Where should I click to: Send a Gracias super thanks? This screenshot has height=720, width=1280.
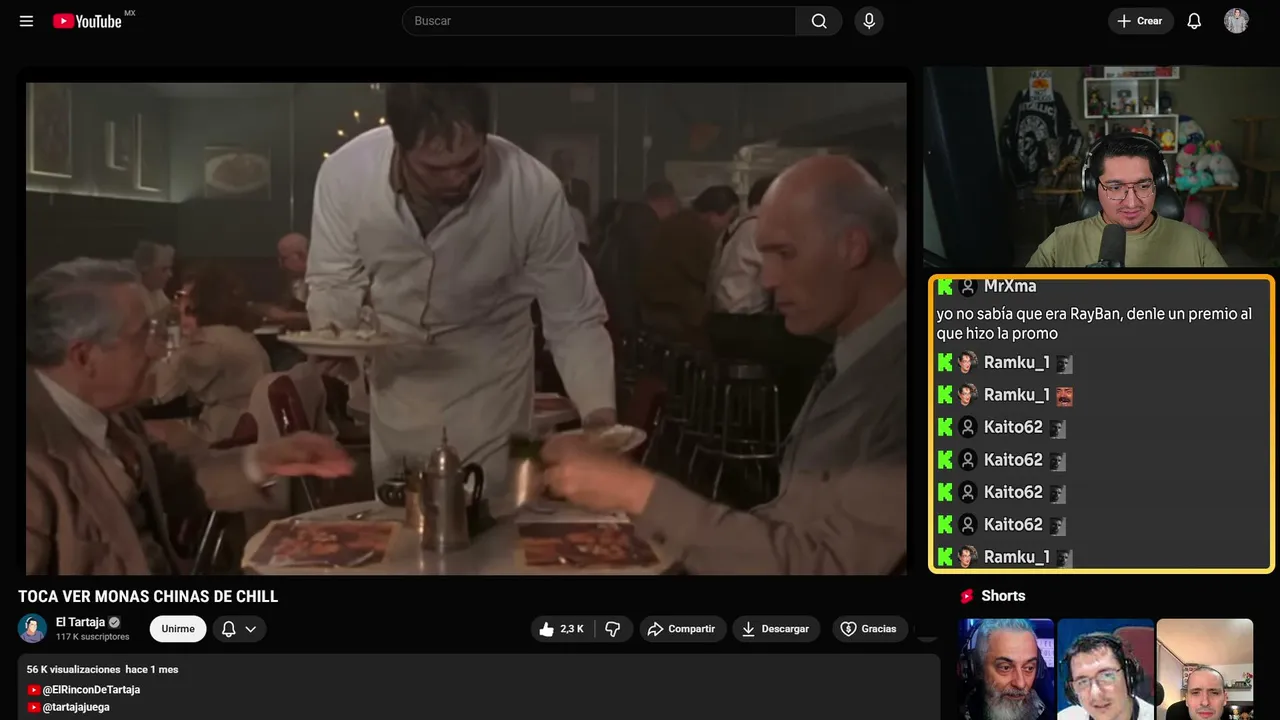(870, 629)
